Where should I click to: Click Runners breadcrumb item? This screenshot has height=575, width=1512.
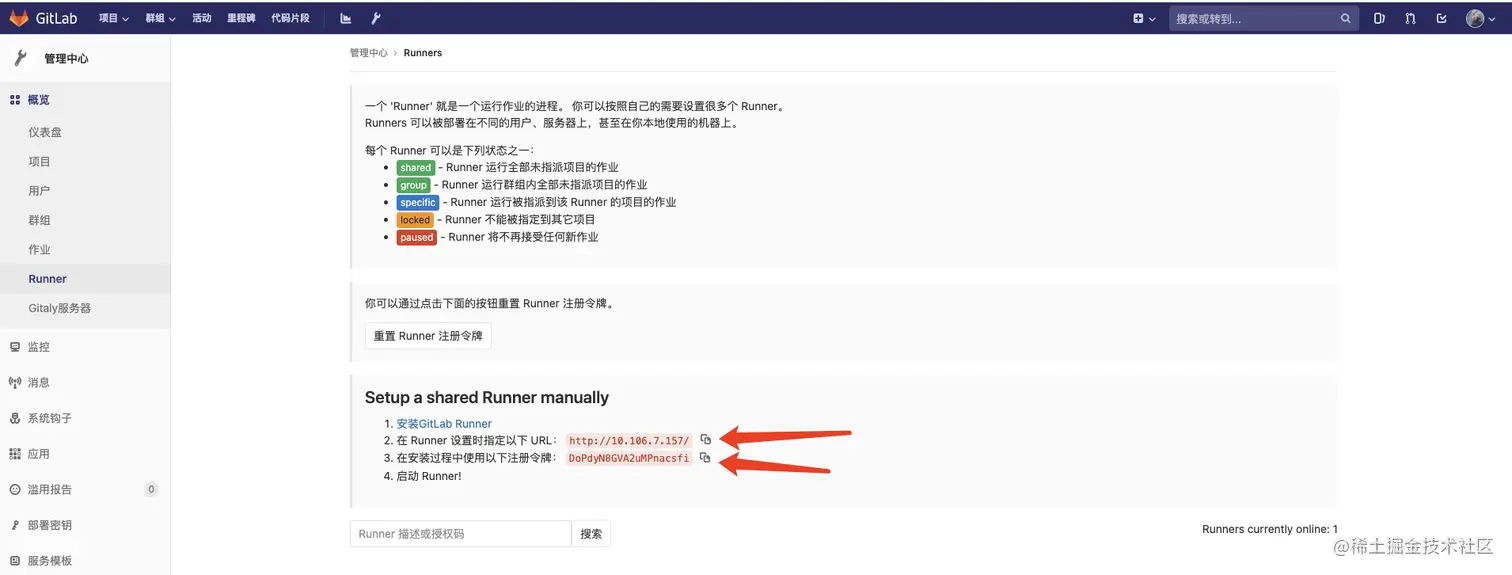coord(423,53)
